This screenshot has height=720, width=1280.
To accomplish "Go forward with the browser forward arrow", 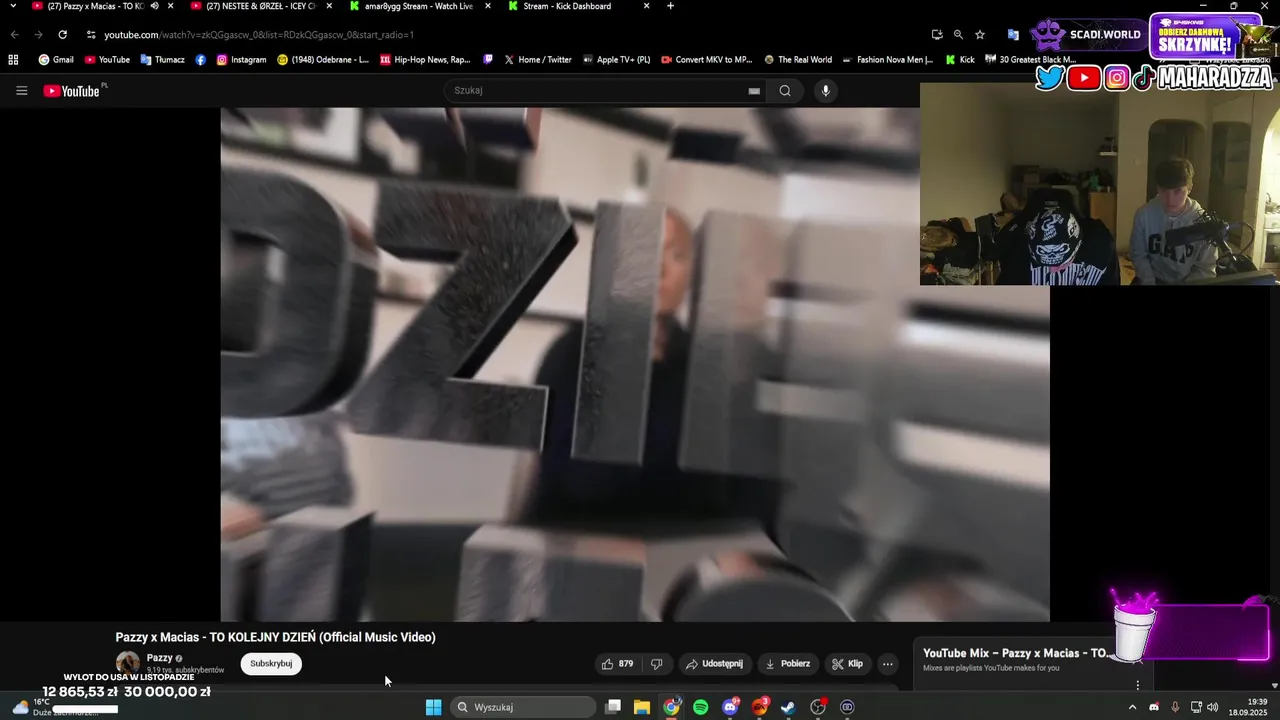I will pyautogui.click(x=38, y=34).
